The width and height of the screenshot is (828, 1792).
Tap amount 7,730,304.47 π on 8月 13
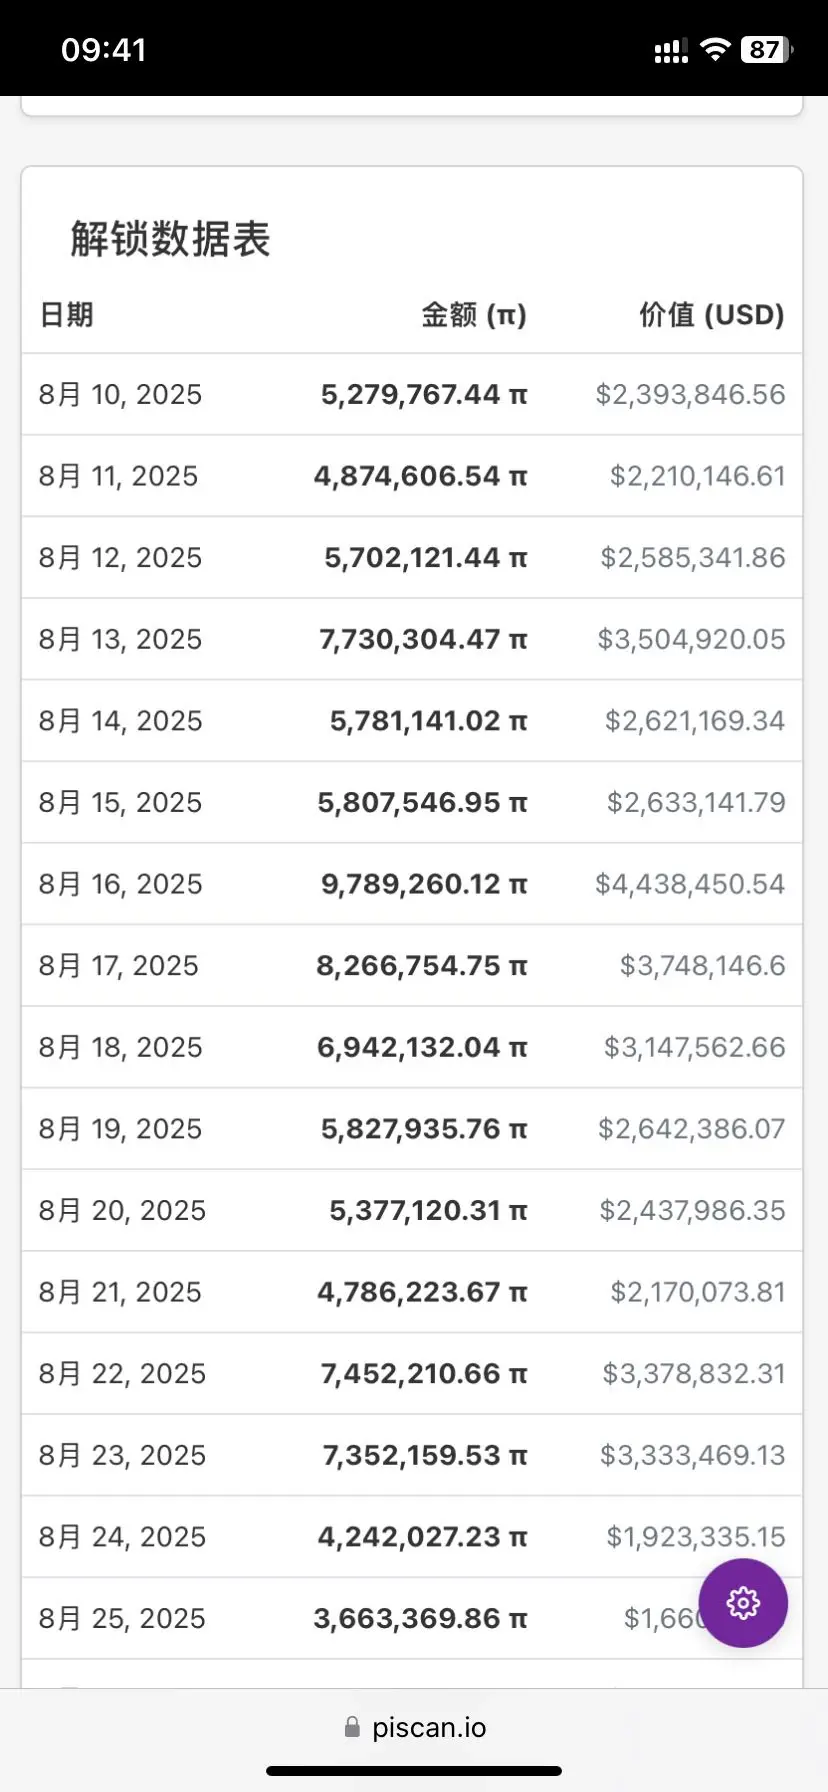point(423,639)
